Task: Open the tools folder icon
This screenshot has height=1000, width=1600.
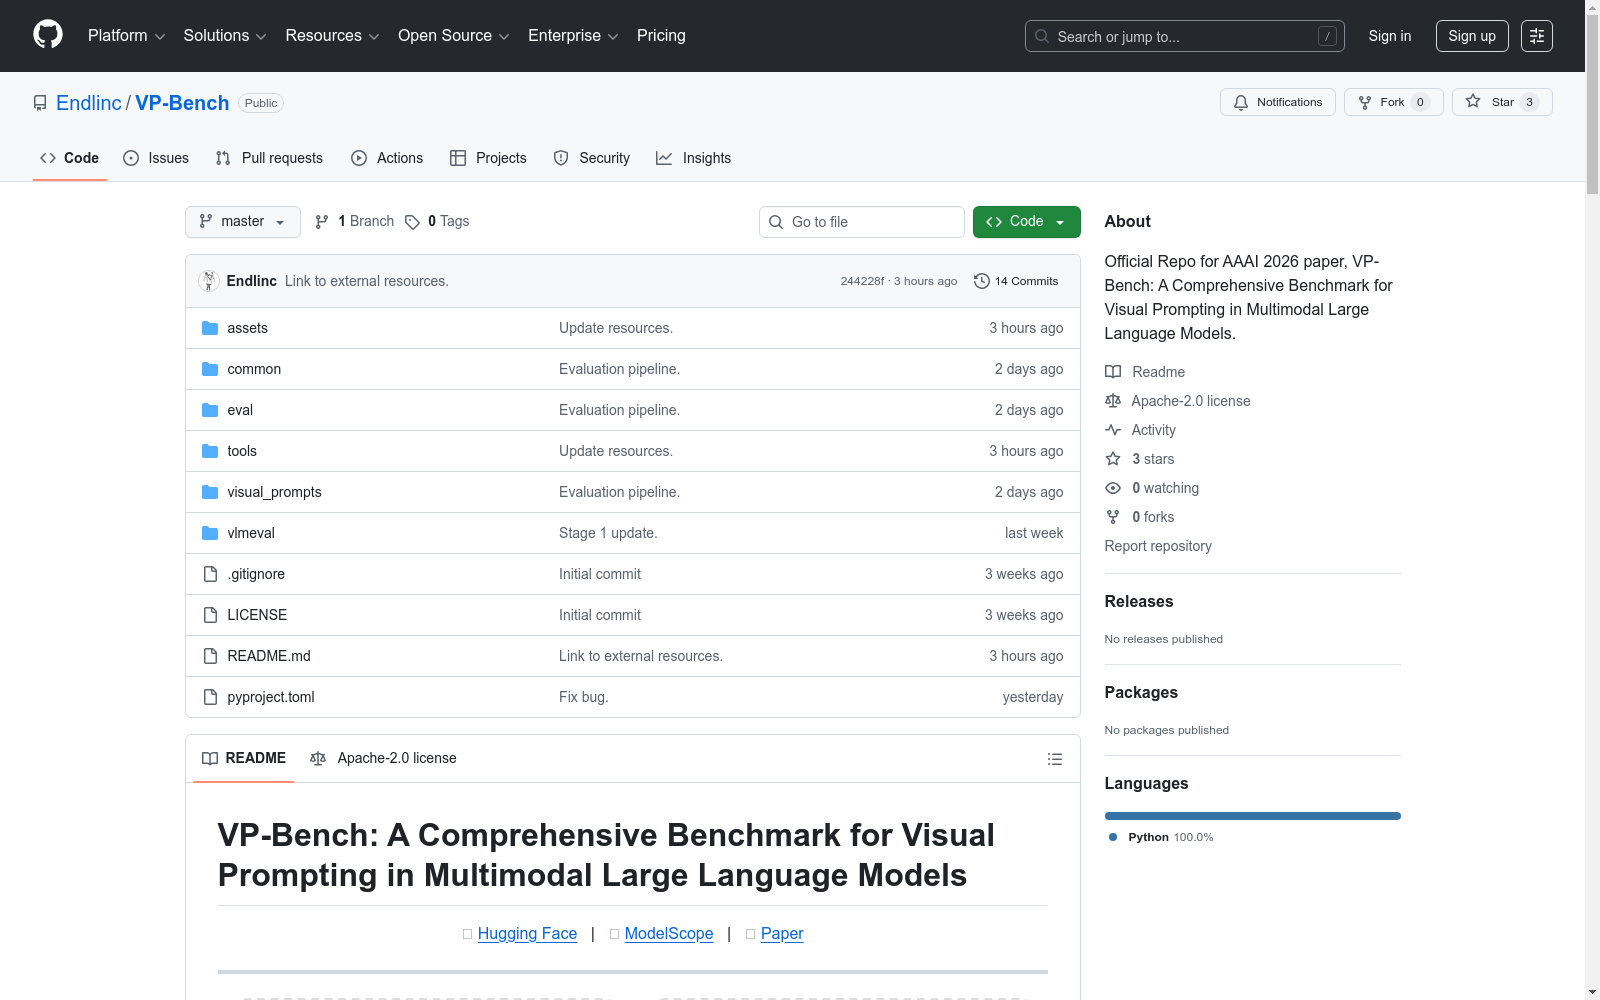Action: (210, 451)
